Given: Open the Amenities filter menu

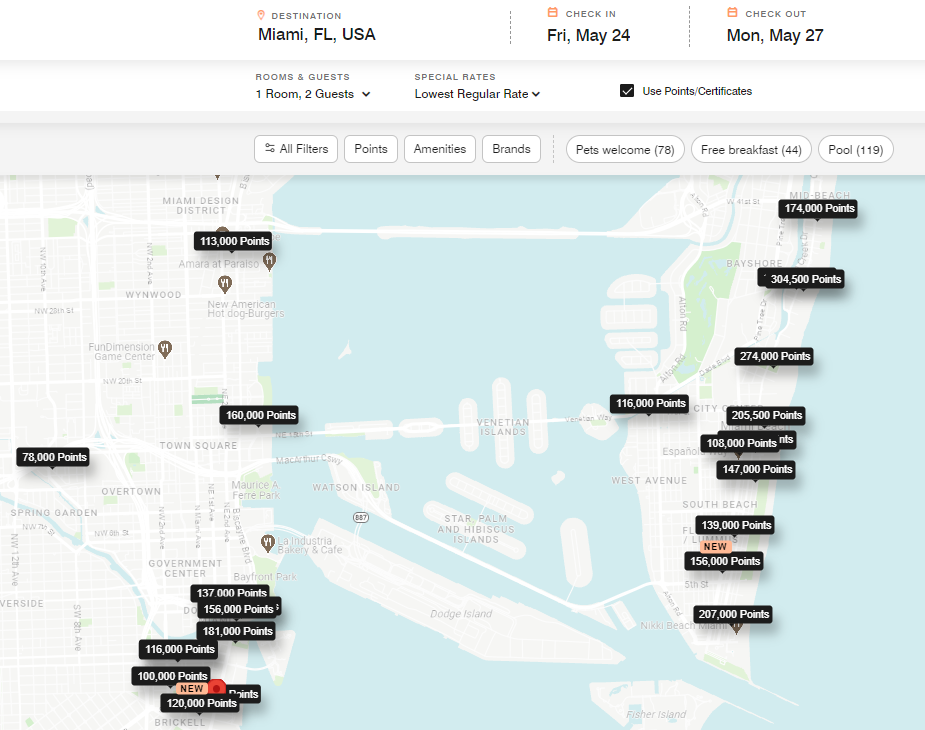Looking at the screenshot, I should coord(440,149).
